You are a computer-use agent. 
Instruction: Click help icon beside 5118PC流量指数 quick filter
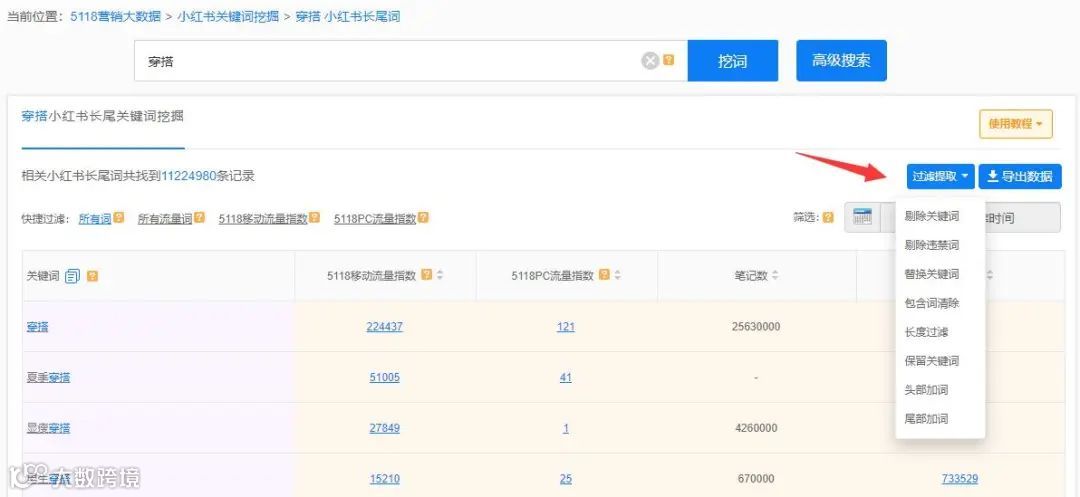(x=424, y=218)
